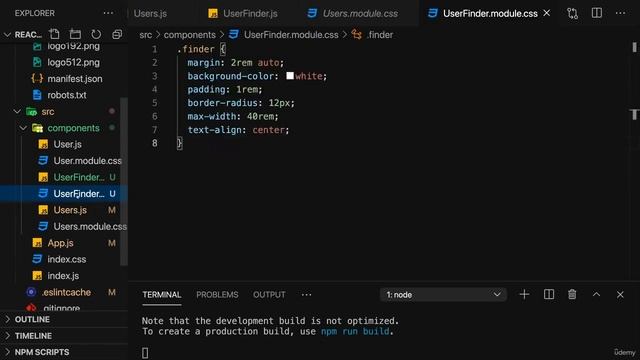Open App.js in Explorer
640x360 pixels.
pyautogui.click(x=60, y=243)
